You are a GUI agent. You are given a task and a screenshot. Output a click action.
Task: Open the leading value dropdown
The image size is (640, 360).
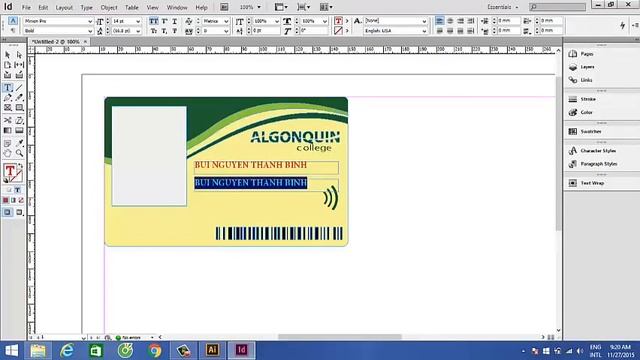[138, 31]
